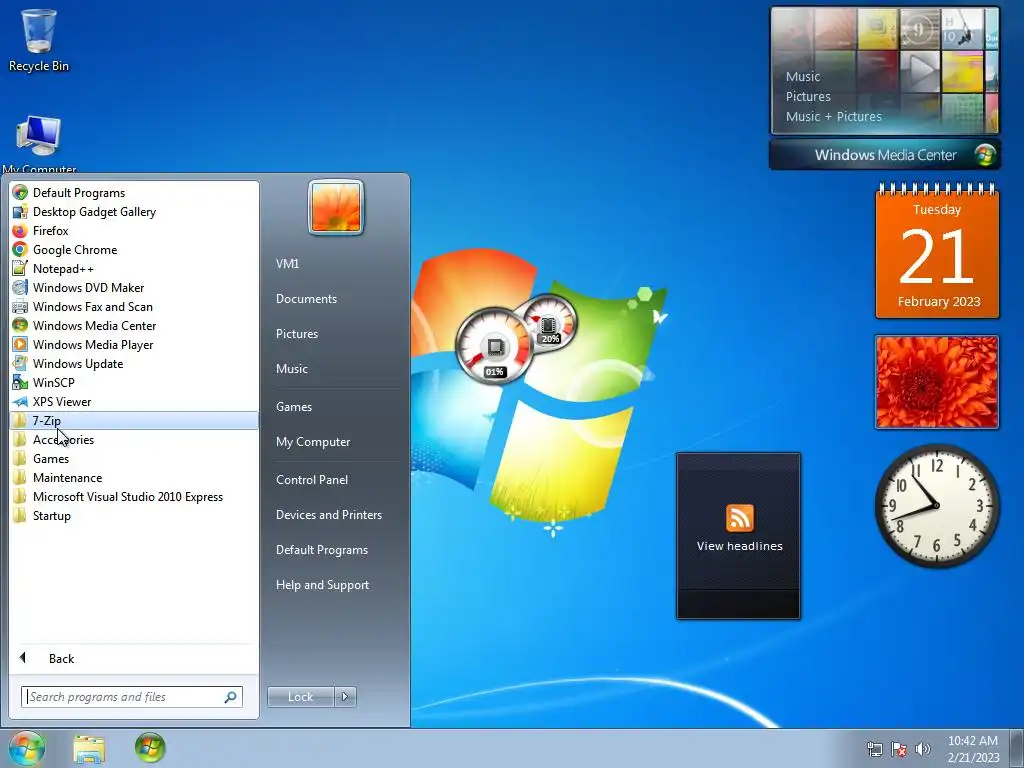1024x768 pixels.
Task: Click the Windows Media Player icon
Action: [20, 344]
